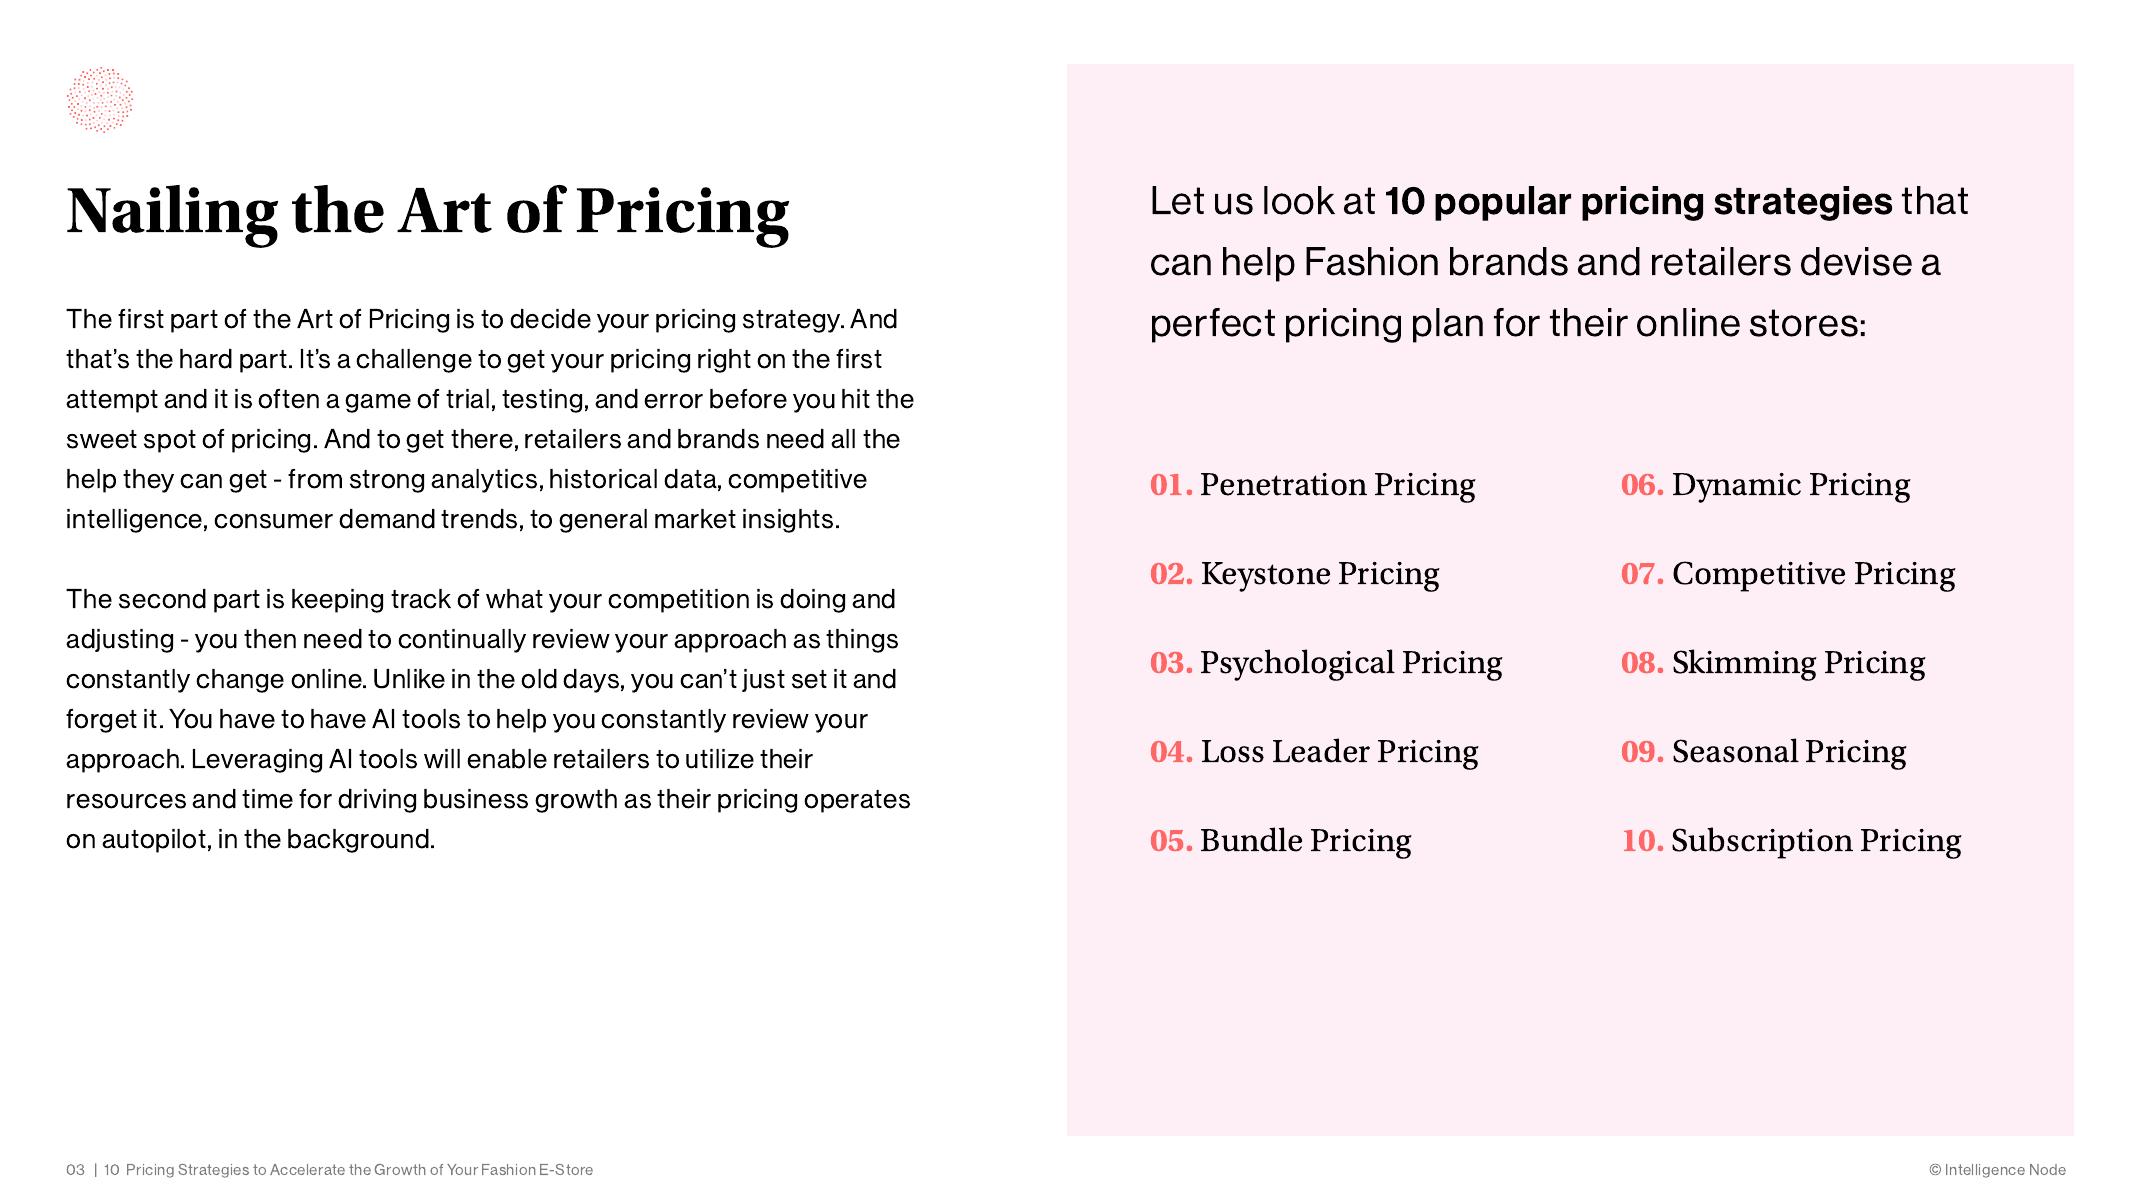This screenshot has width=2134, height=1200.
Task: Click the bold 10 popular pricing strategies text
Action: pyautogui.click(x=1638, y=202)
